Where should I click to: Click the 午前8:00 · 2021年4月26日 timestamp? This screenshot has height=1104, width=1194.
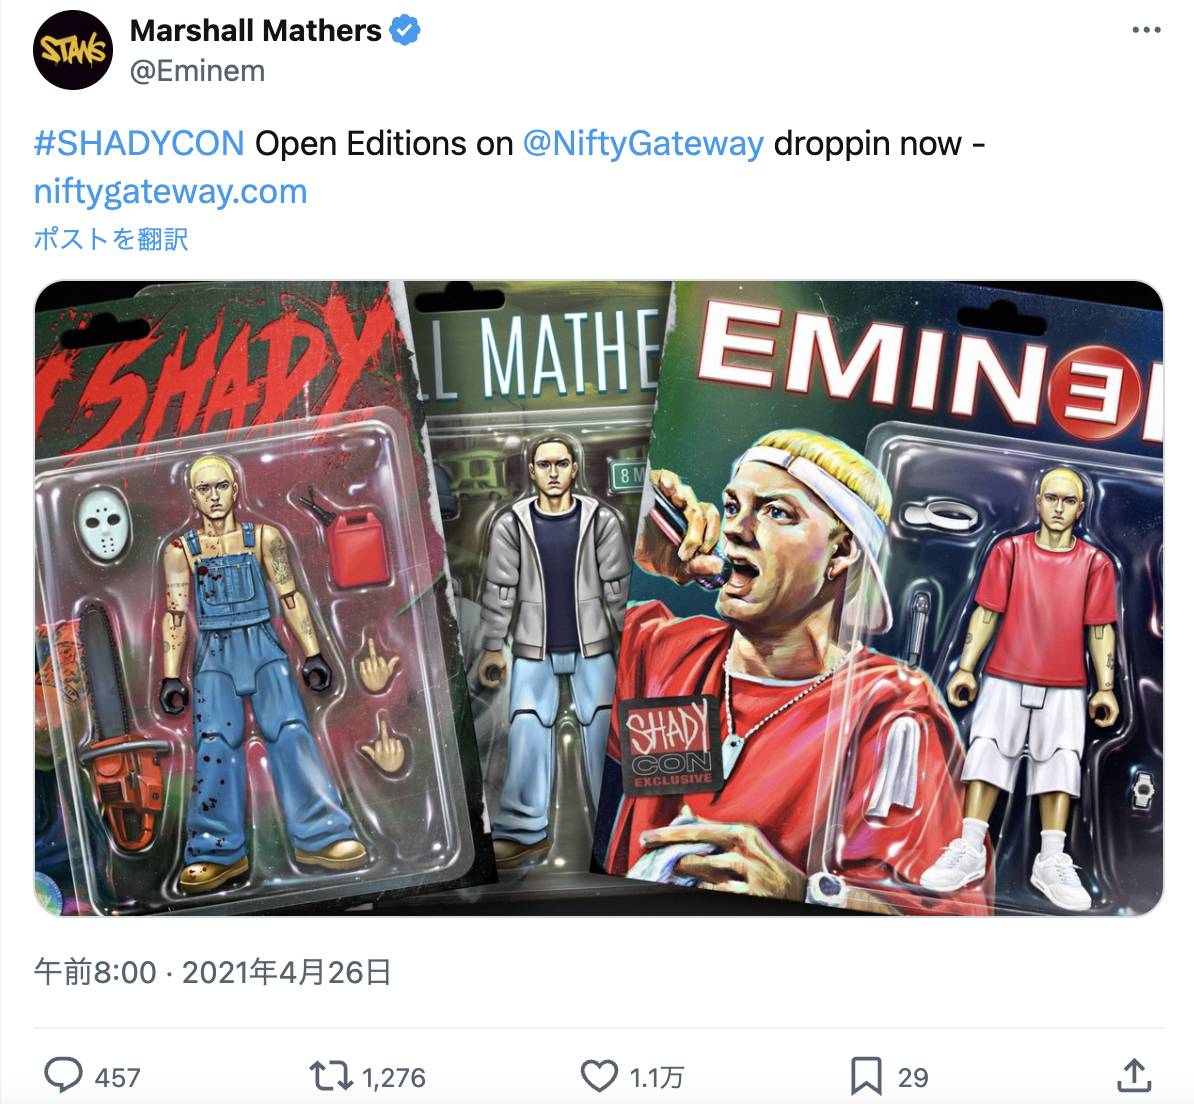(213, 972)
